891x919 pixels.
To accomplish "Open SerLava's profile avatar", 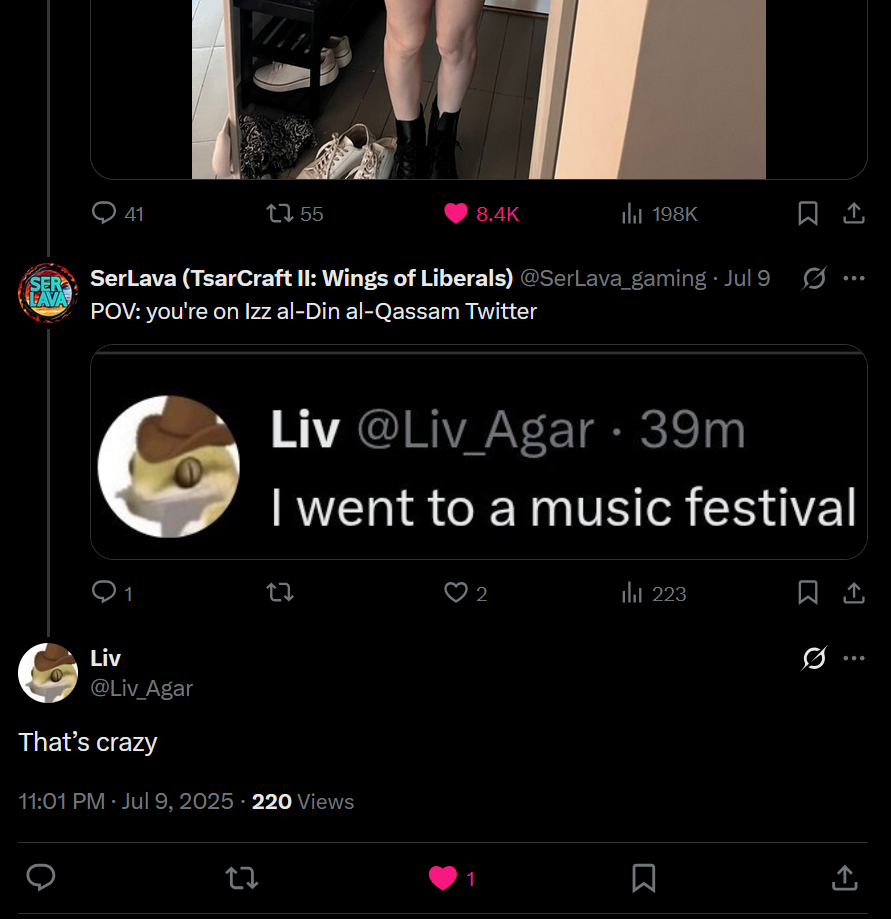I will pos(48,293).
